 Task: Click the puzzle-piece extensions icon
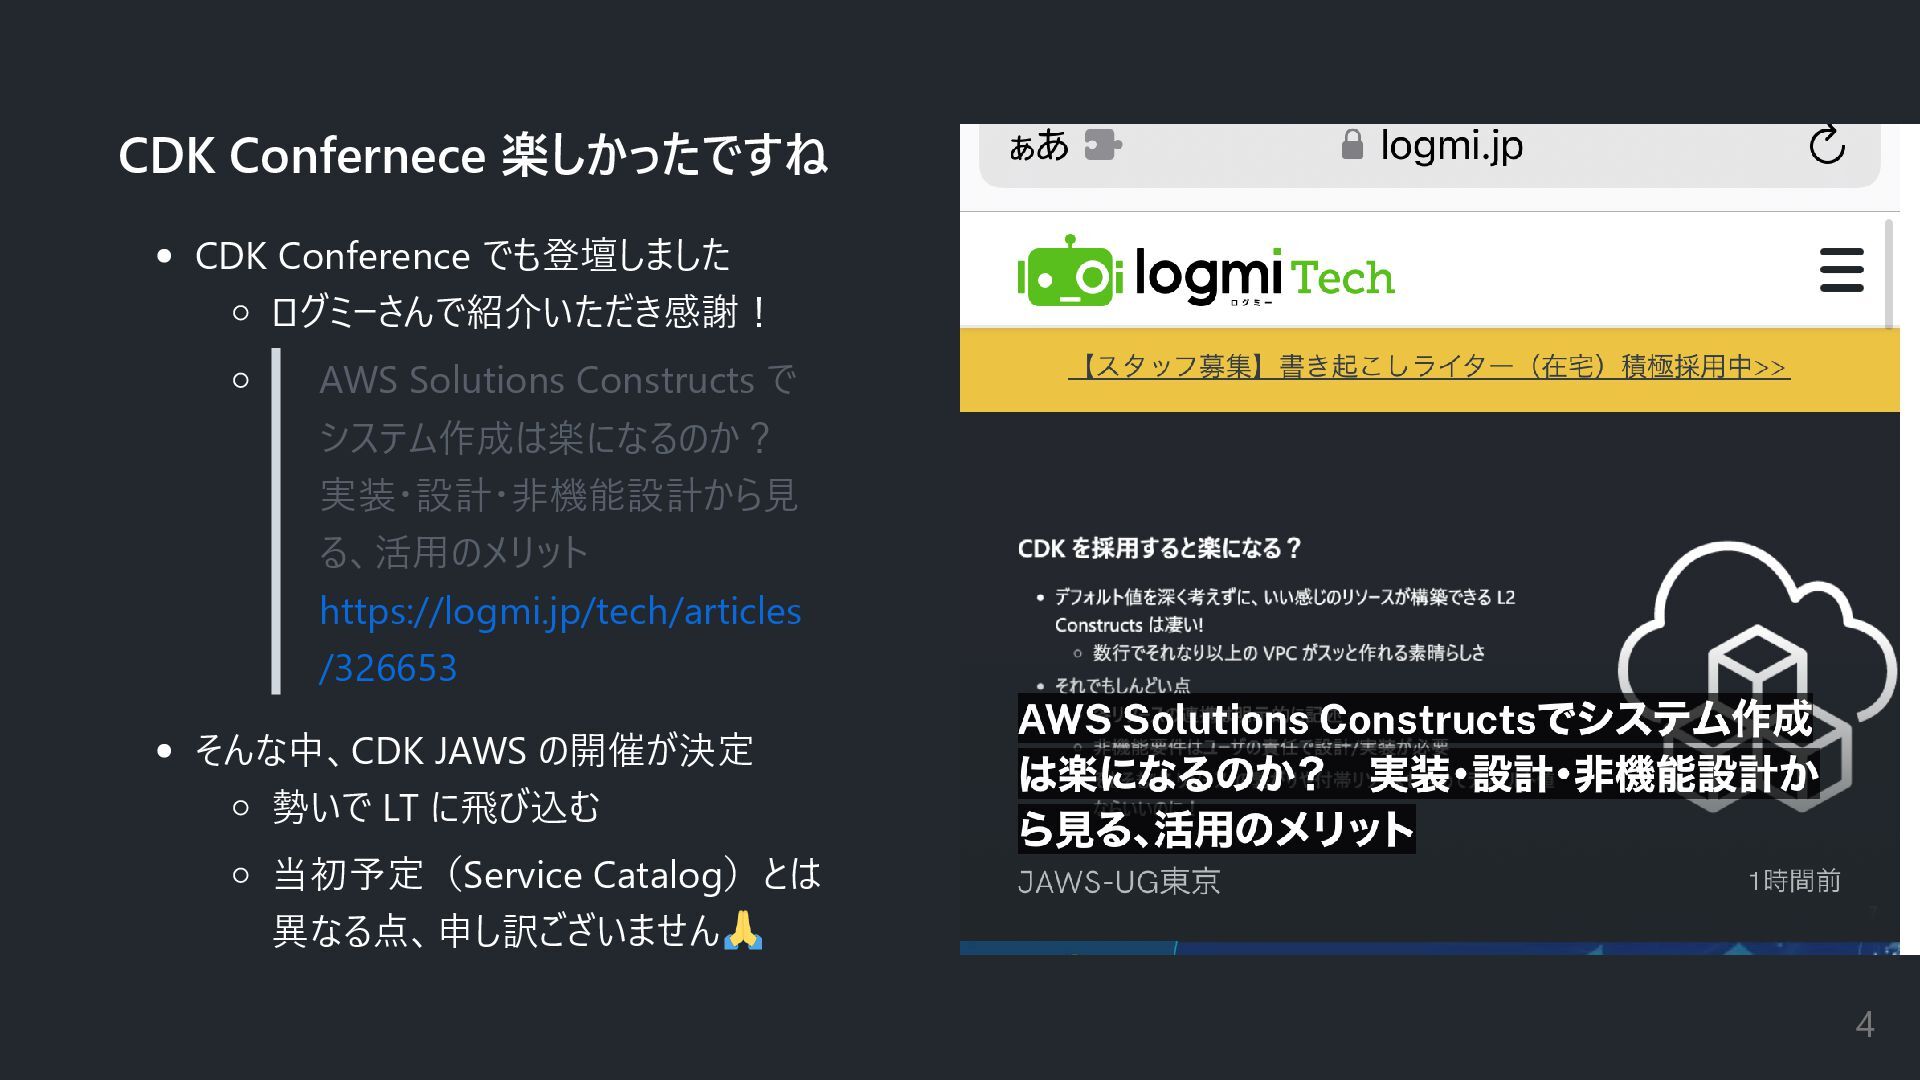tap(1103, 146)
